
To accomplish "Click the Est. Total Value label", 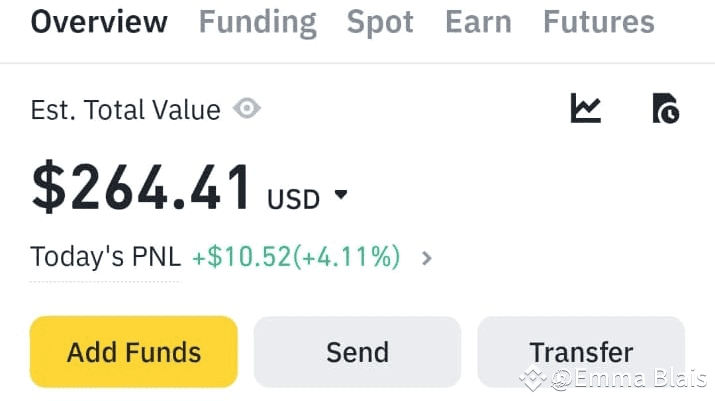I will point(125,110).
